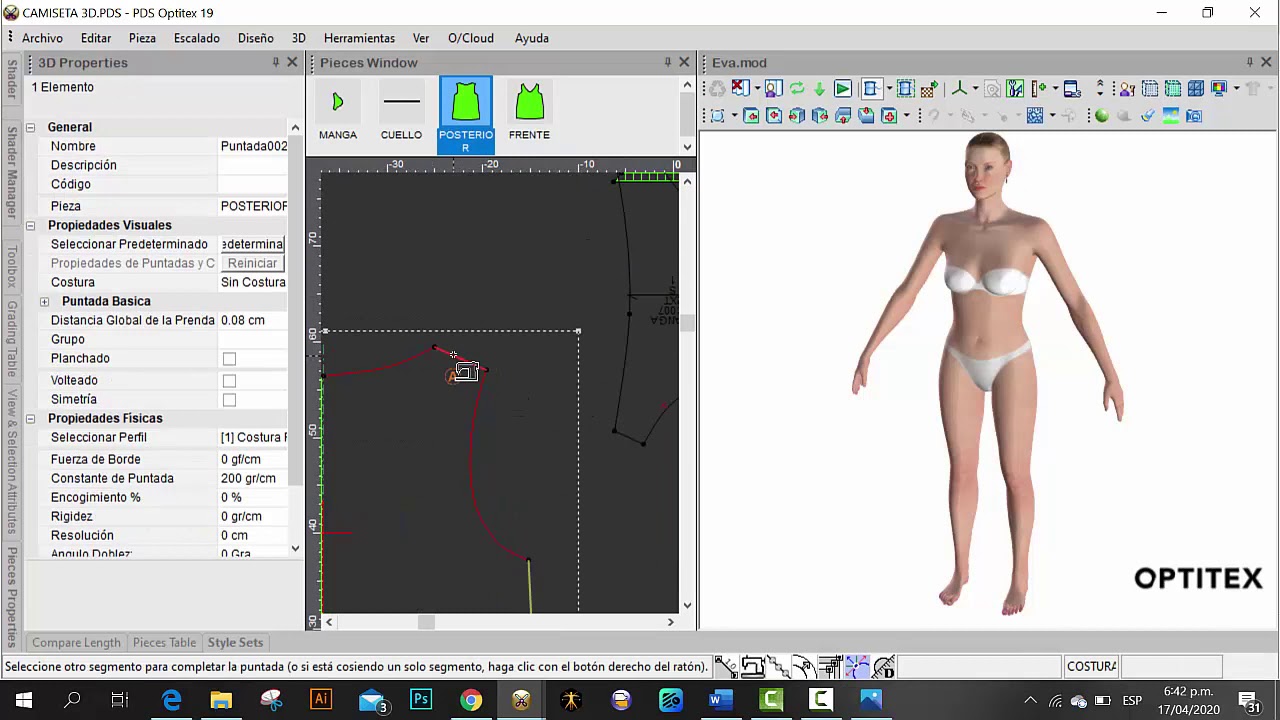
Task: Open the Pieza menu
Action: click(x=142, y=38)
